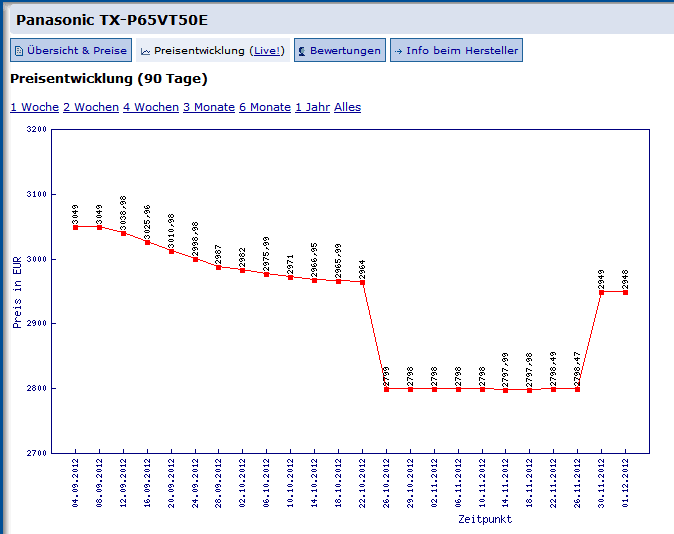Viewport: 674px width, 534px height.
Task: Click the Preis in EUR axis label
Action: [x=17, y=293]
